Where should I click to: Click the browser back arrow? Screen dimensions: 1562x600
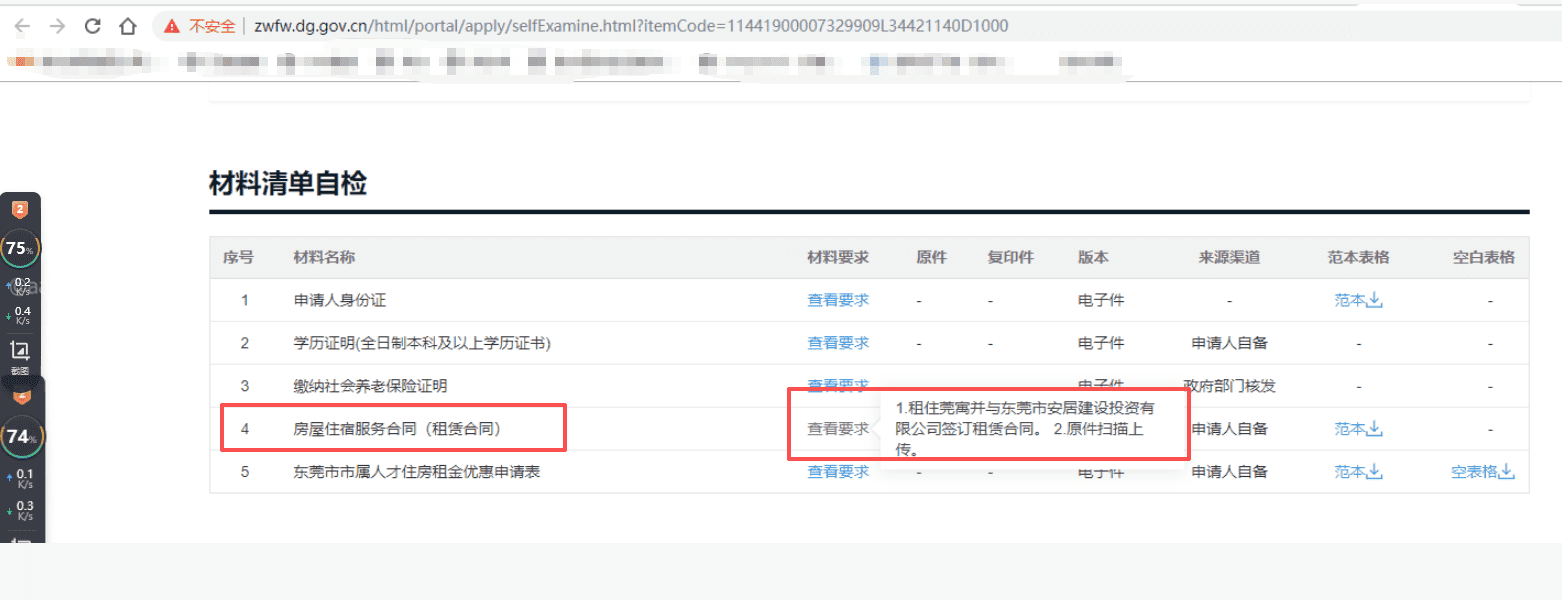coord(22,26)
